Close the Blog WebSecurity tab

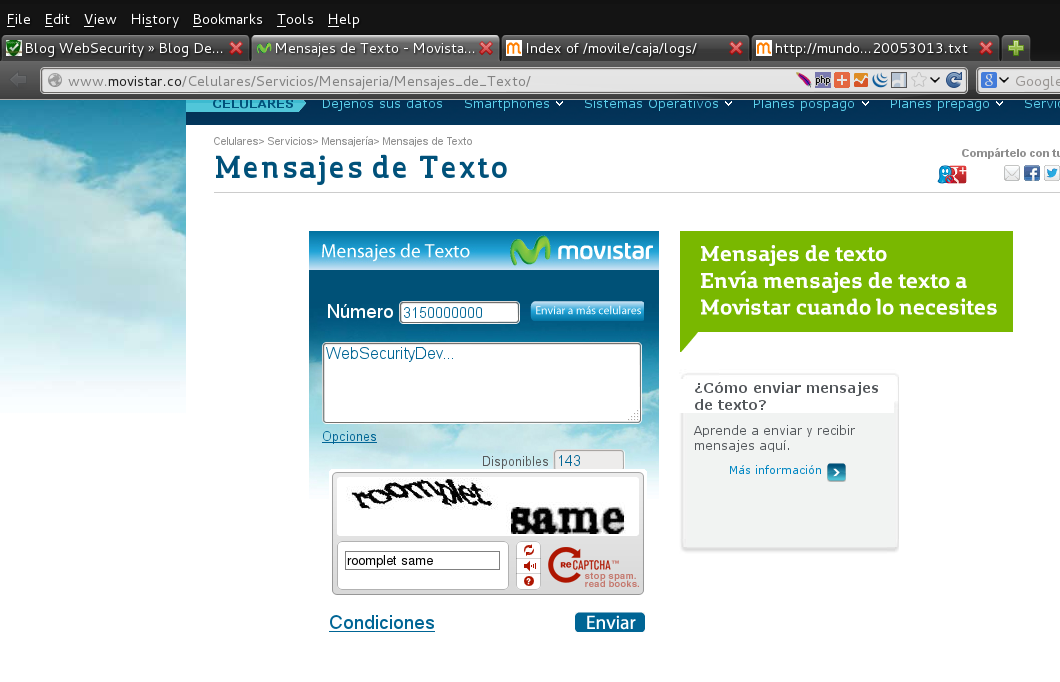coord(235,48)
